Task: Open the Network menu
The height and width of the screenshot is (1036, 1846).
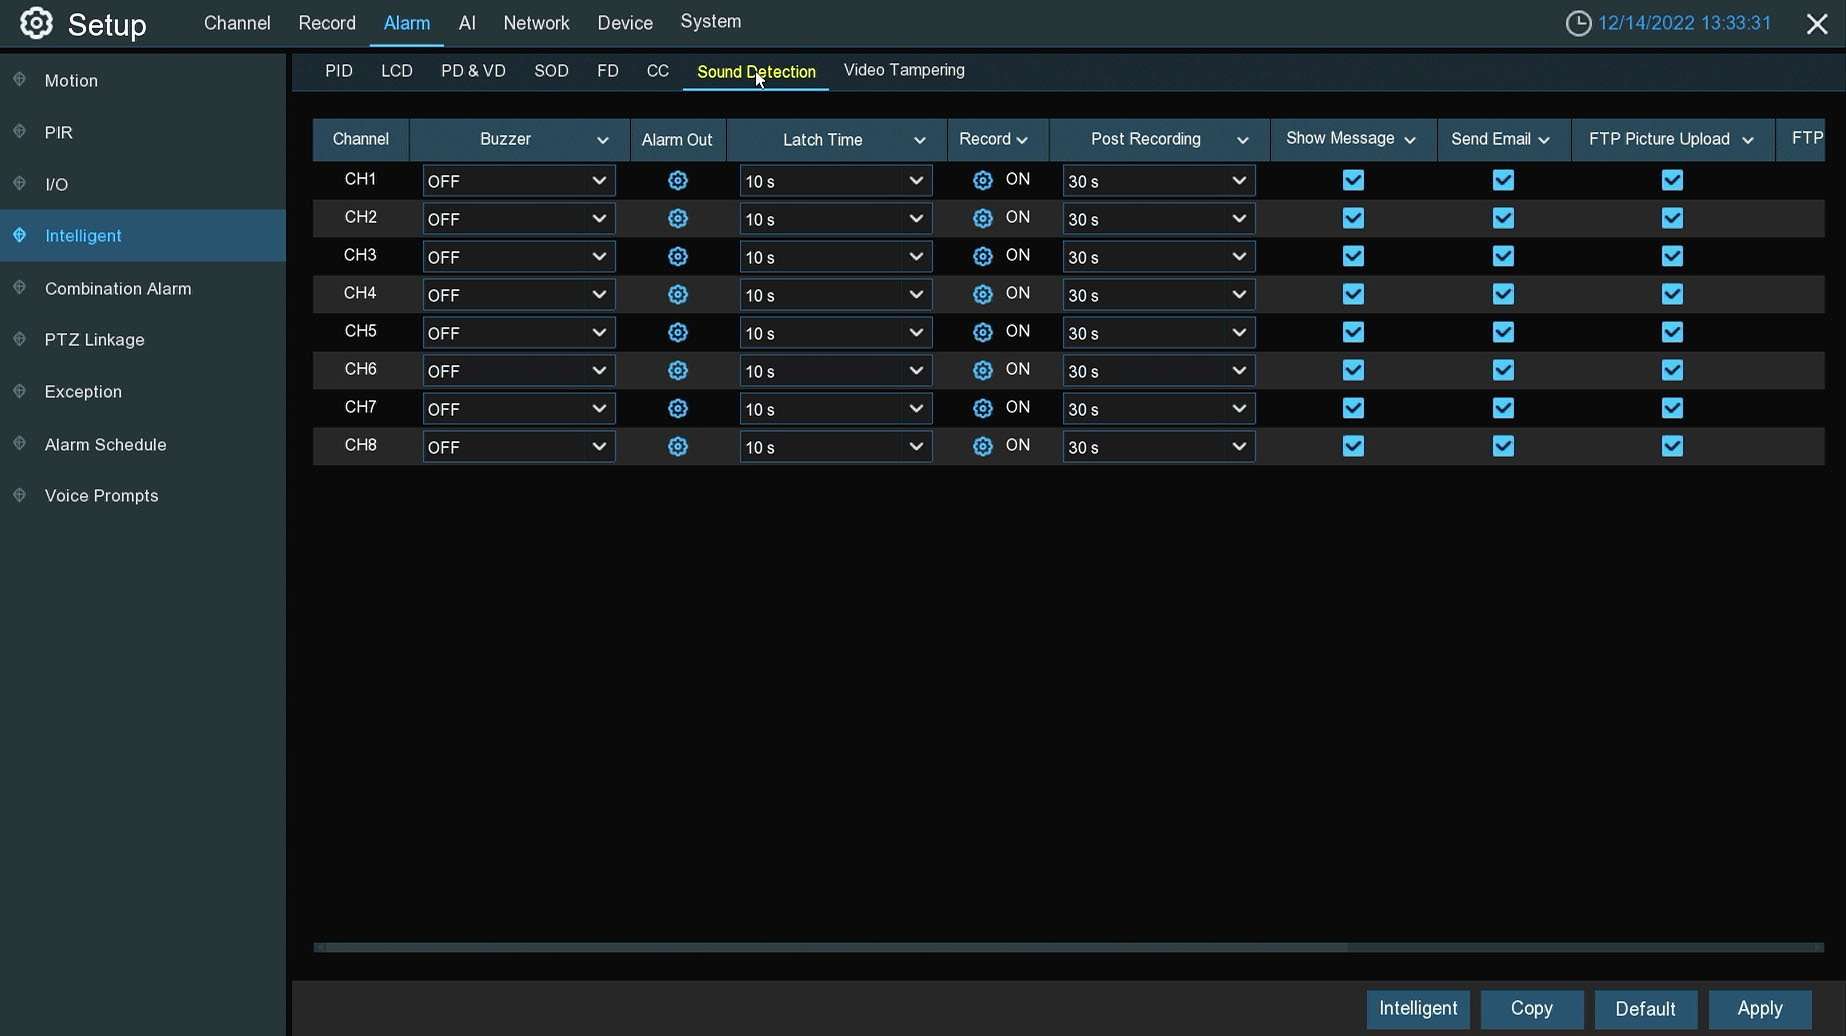Action: (x=536, y=23)
